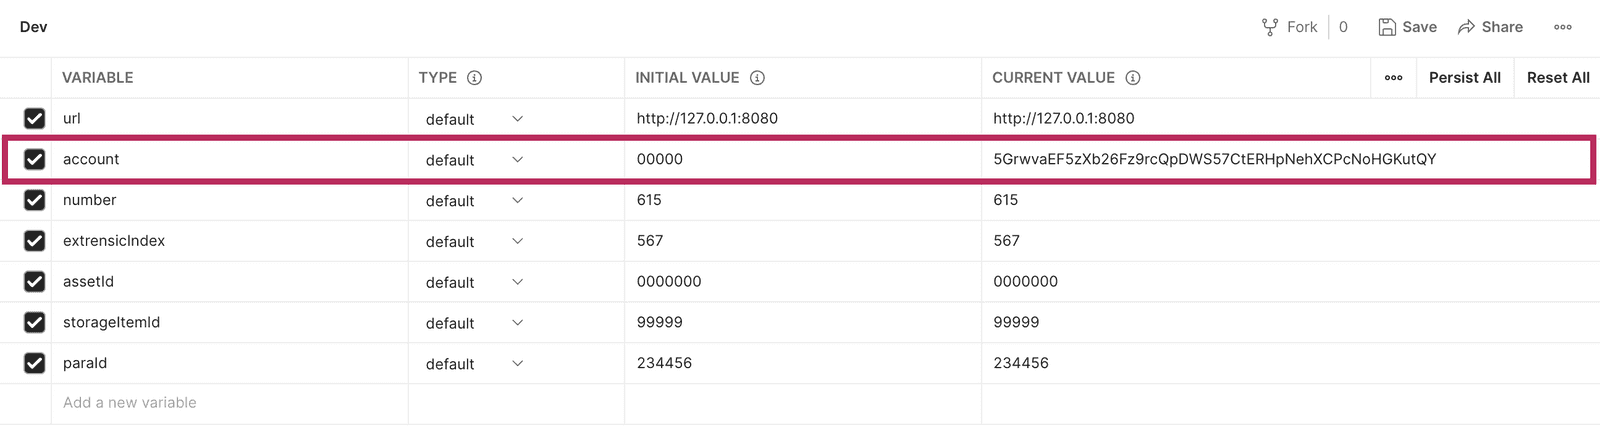The width and height of the screenshot is (1600, 436).
Task: Click info icon beside CURRENT VALUE header
Action: pyautogui.click(x=1132, y=78)
